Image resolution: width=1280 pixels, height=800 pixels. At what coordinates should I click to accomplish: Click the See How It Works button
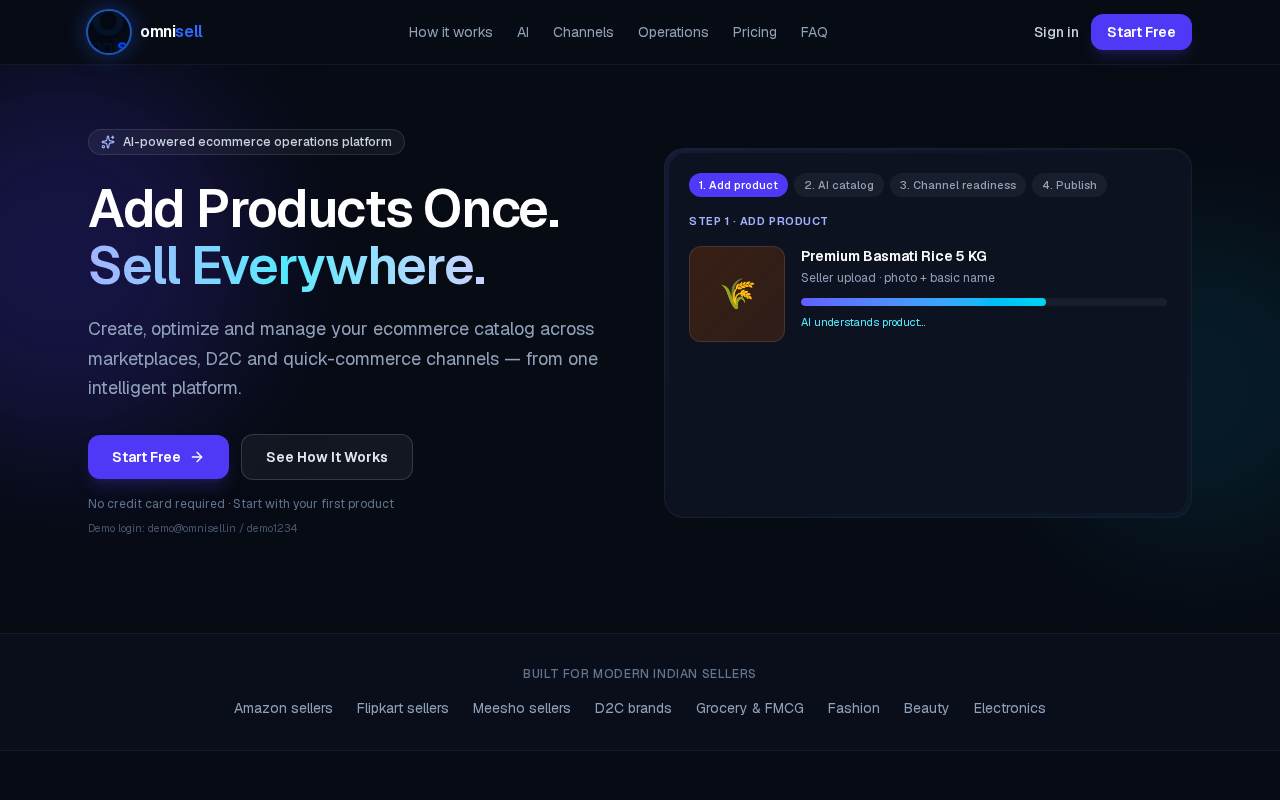coord(327,457)
